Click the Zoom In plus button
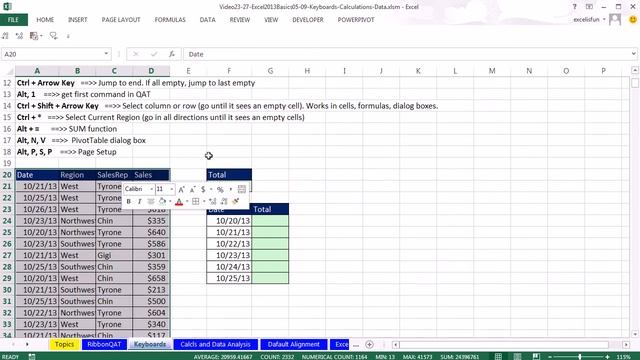Viewport: 640px width, 360px height. [608, 357]
